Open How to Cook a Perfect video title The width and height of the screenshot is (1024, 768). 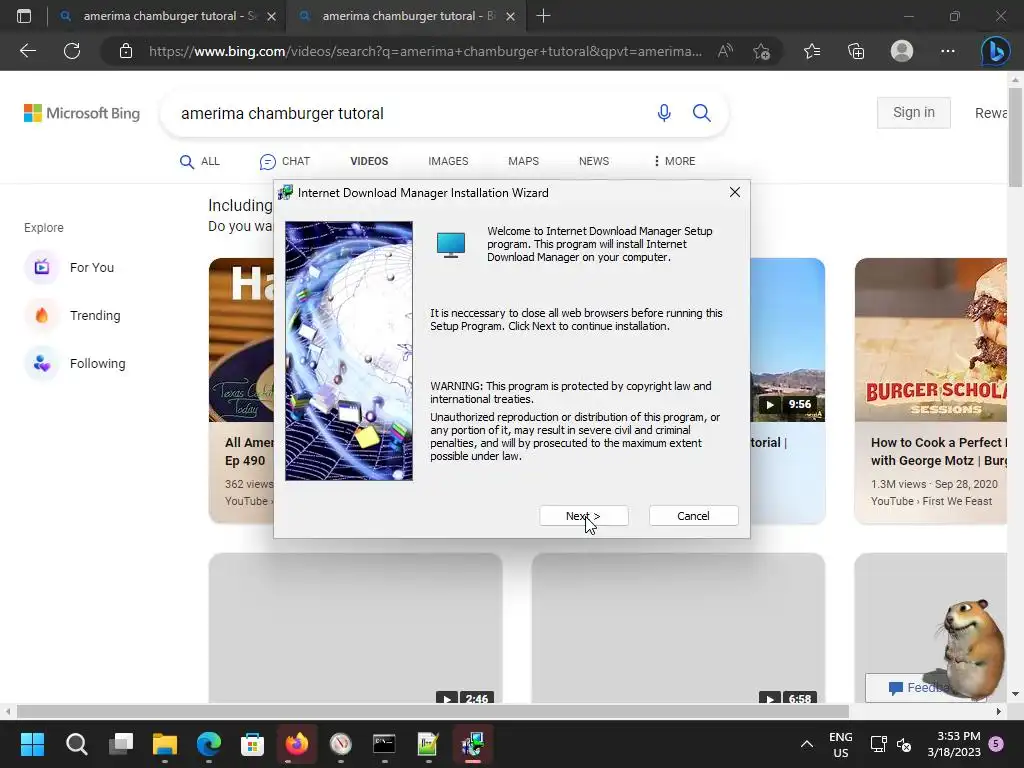tap(938, 451)
